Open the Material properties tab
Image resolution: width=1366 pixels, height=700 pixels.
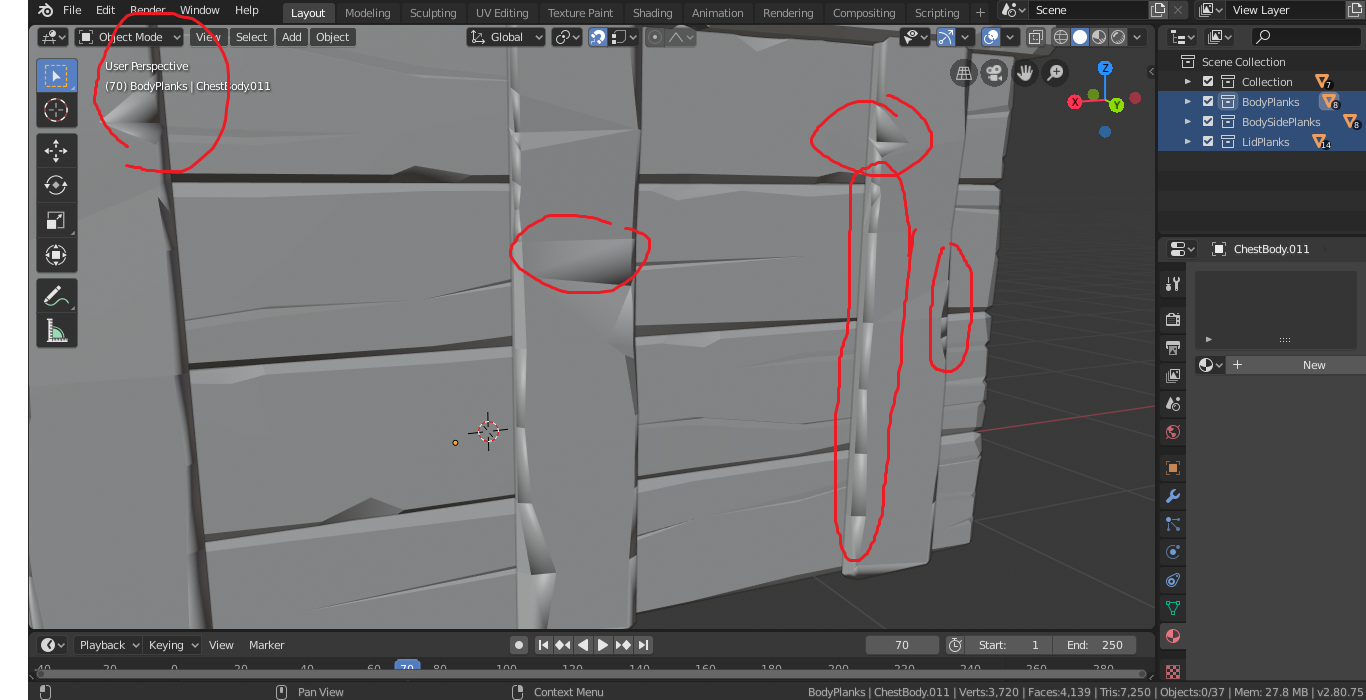[1173, 636]
